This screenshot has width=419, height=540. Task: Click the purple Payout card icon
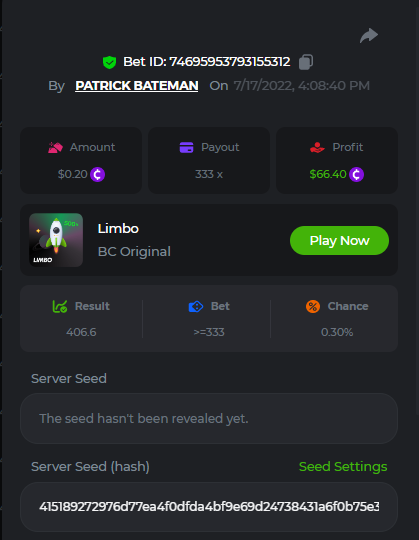pos(187,147)
